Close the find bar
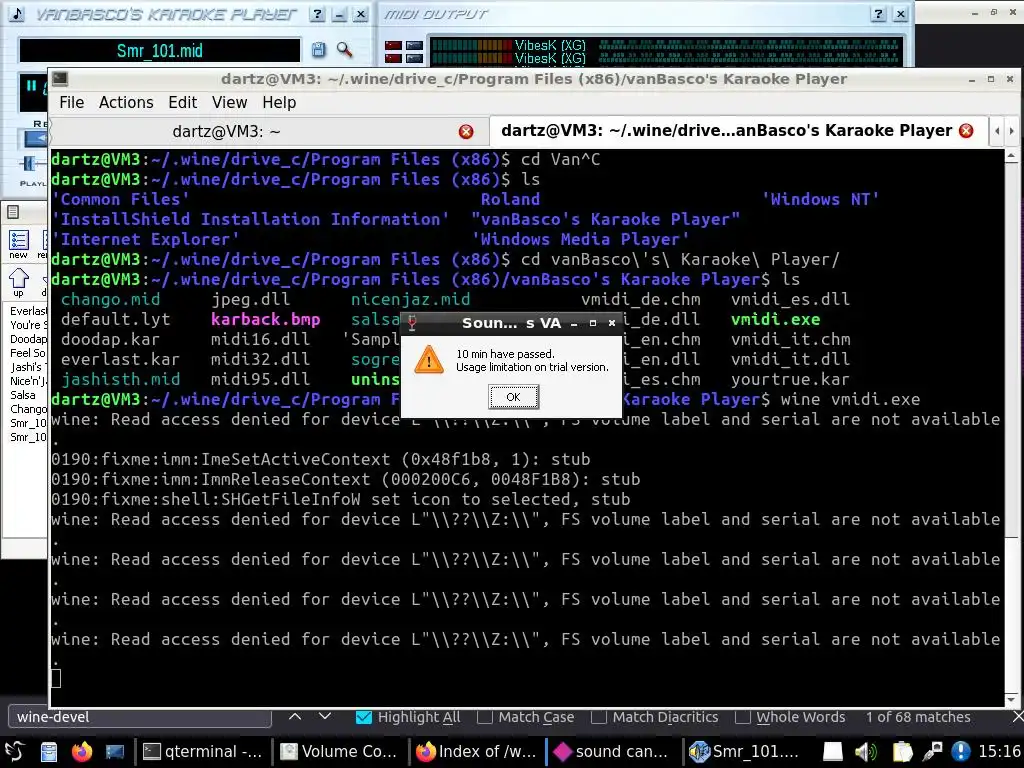1024x768 pixels. coord(1017,717)
